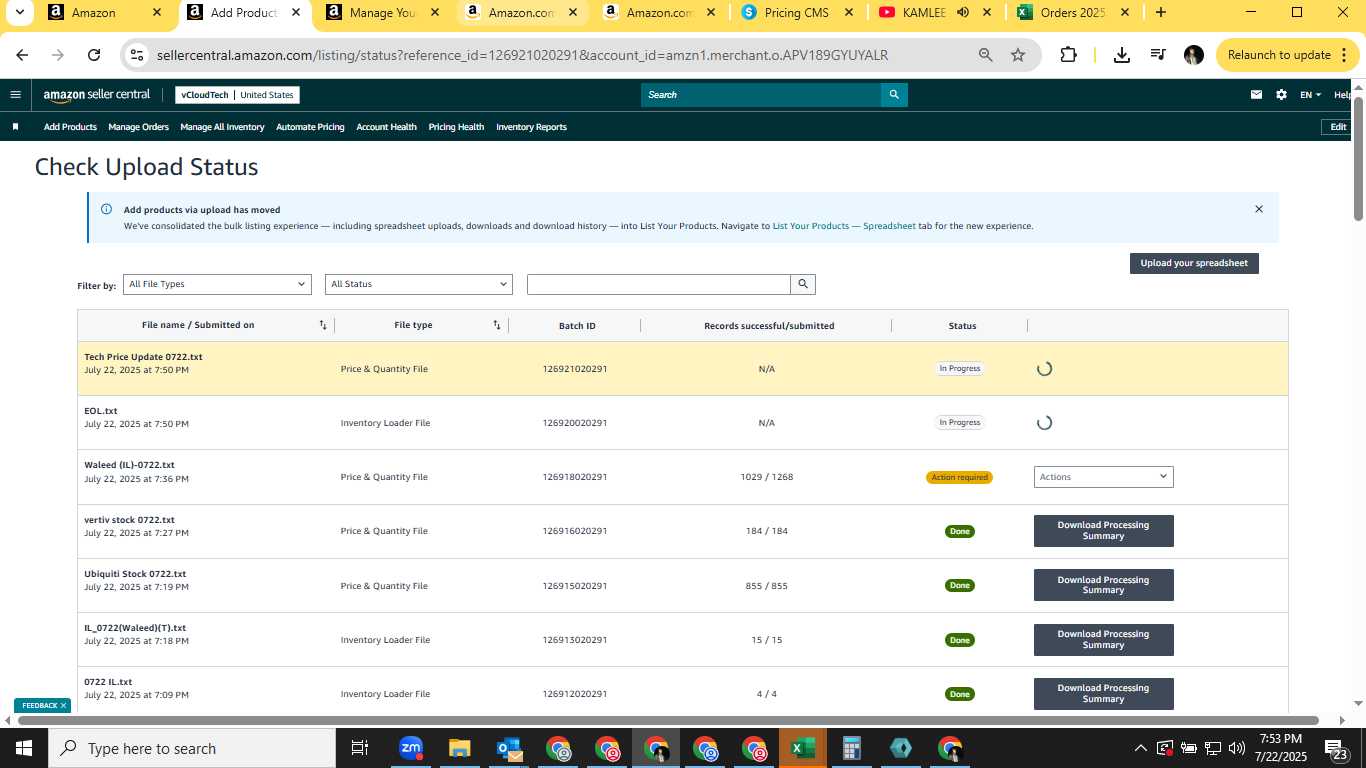Image resolution: width=1366 pixels, height=768 pixels.
Task: Click the Seller Central search magnifier button
Action: click(894, 95)
